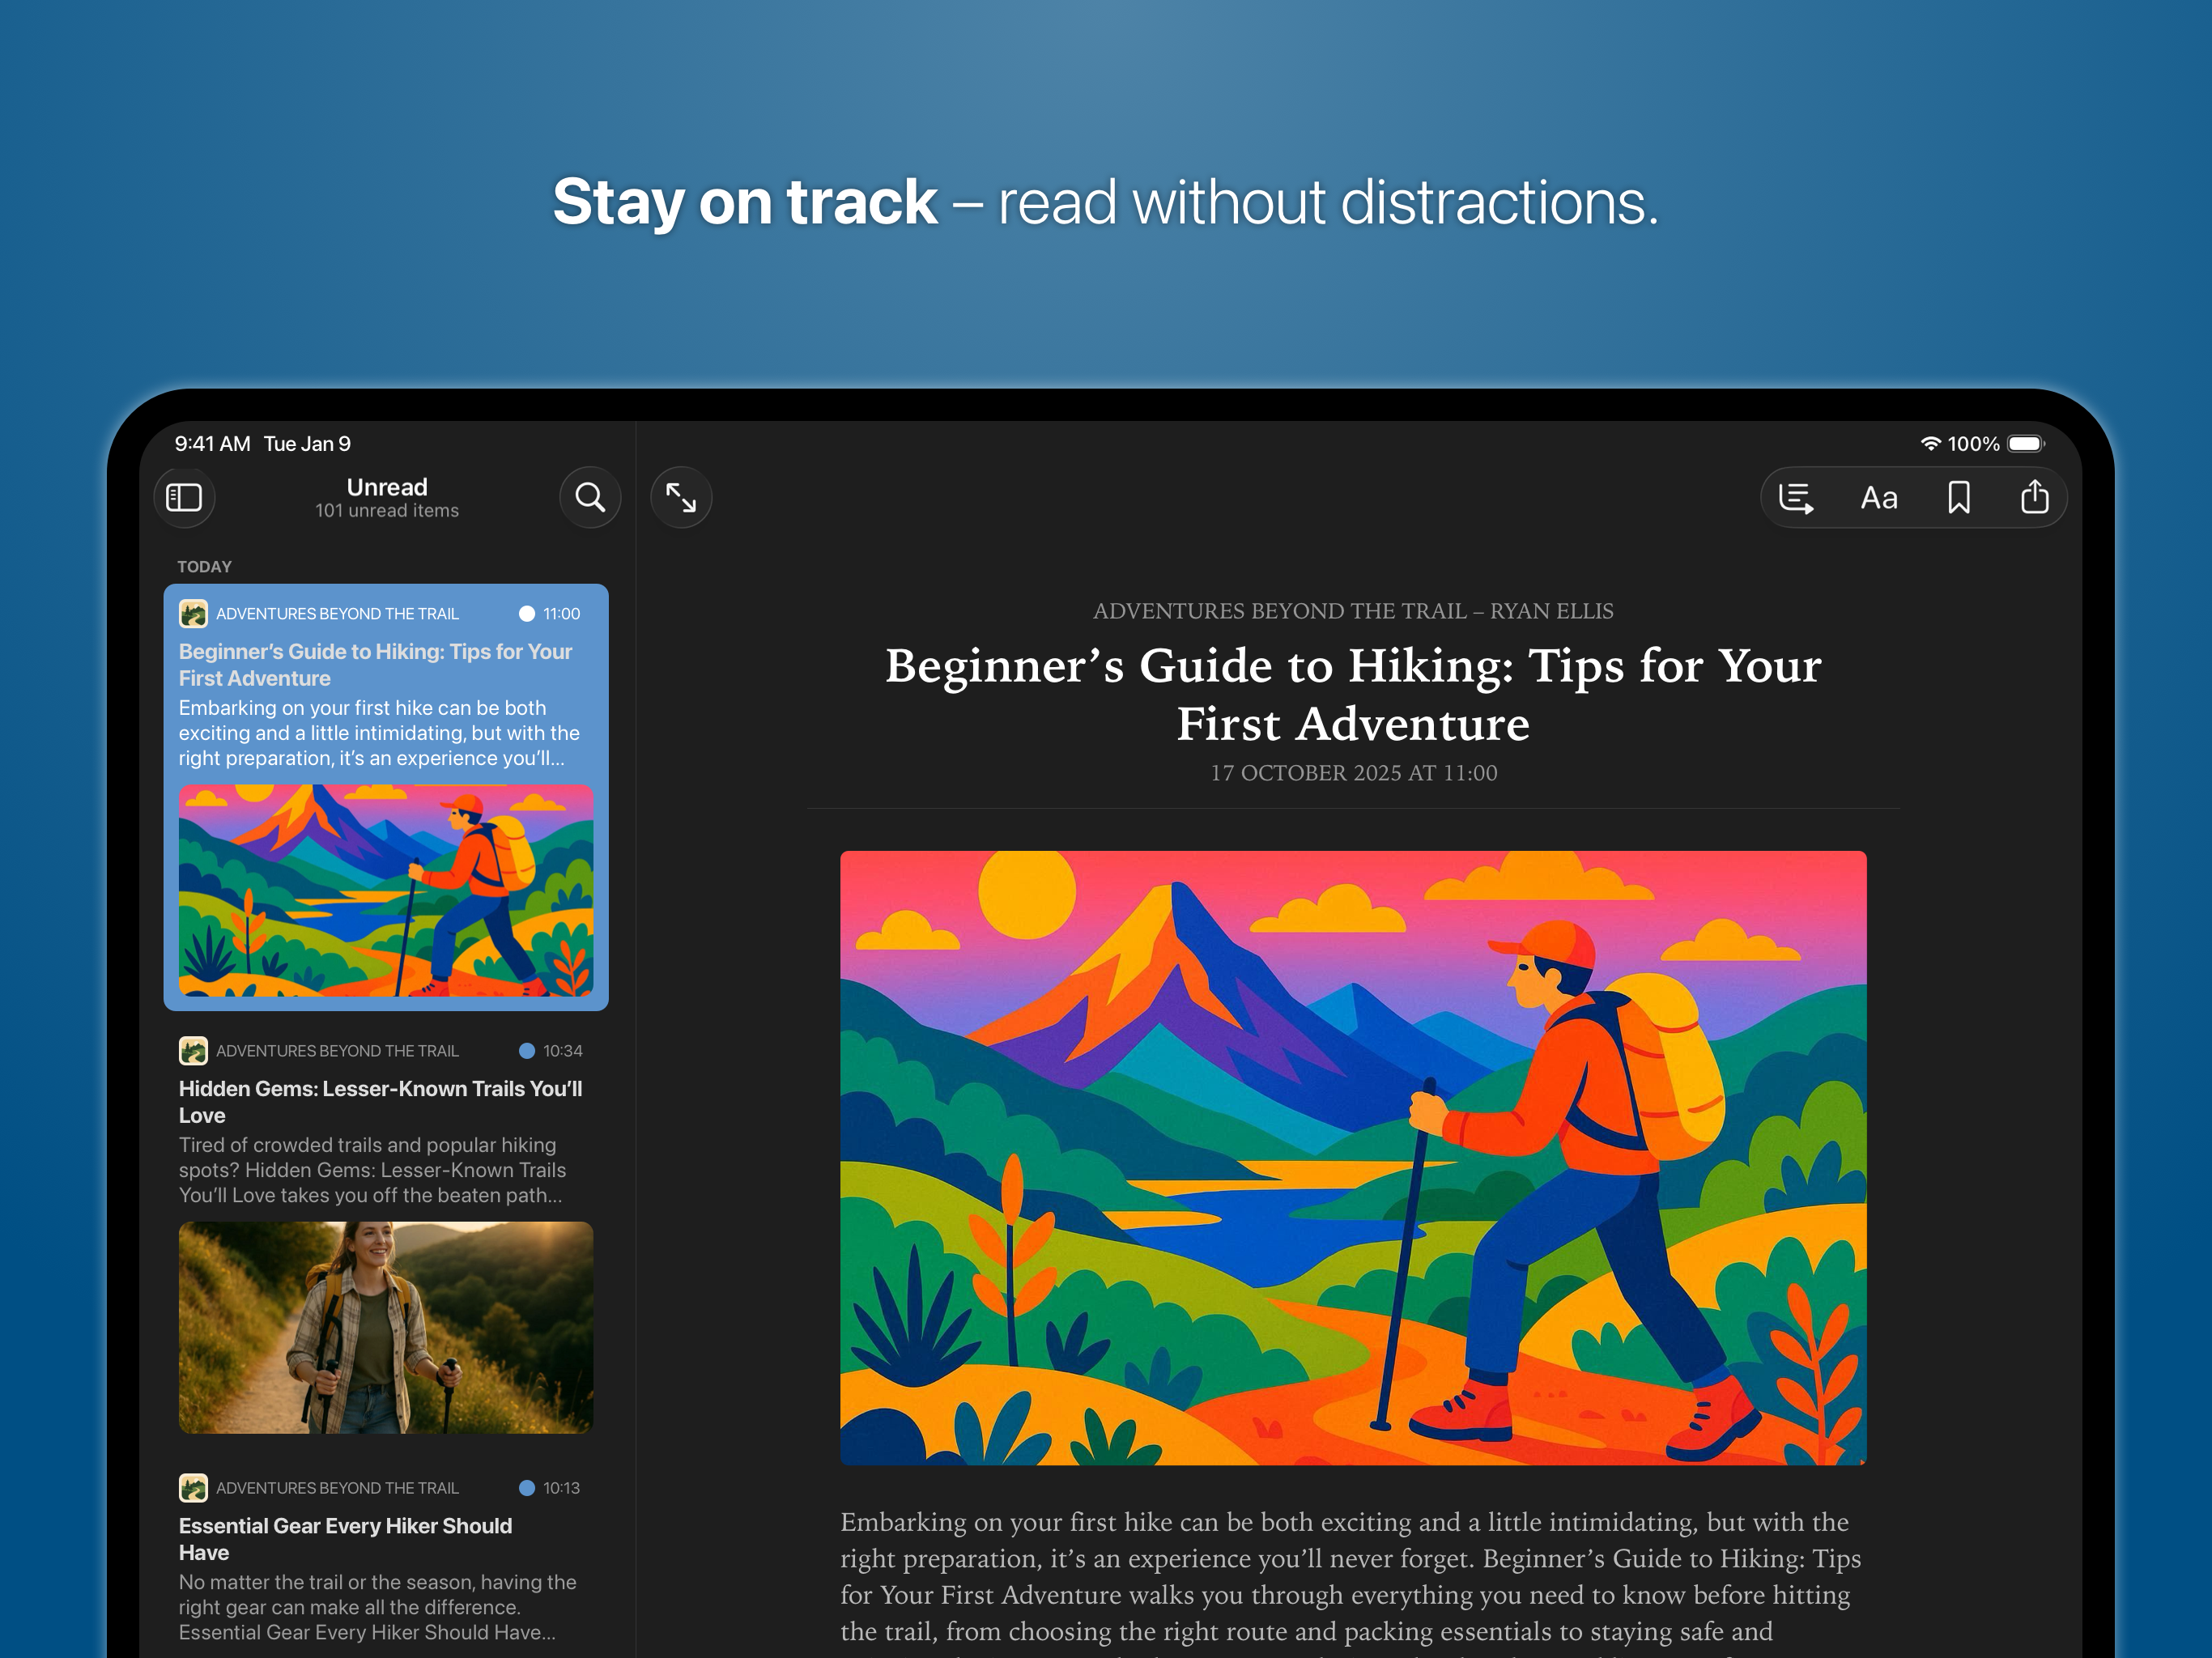Open the Aa text appearance settings
Viewport: 2212px width, 1658px height.
[x=1878, y=497]
